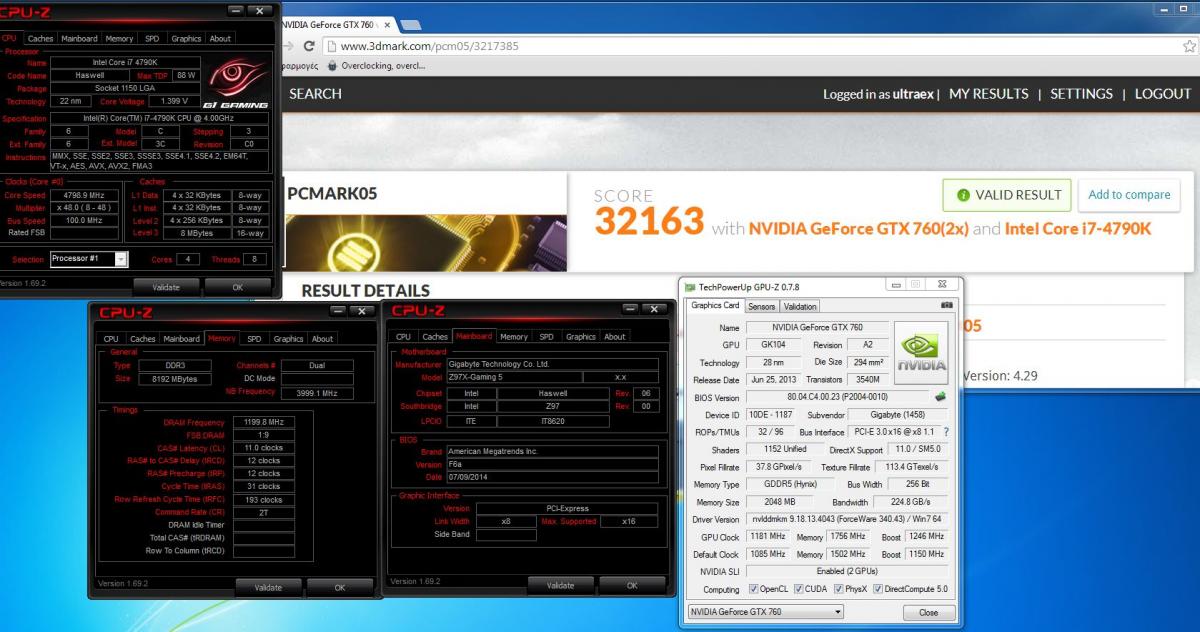This screenshot has height=632, width=1200.
Task: Click OK in the CPU-Z Mainboard window
Action: pyautogui.click(x=632, y=585)
